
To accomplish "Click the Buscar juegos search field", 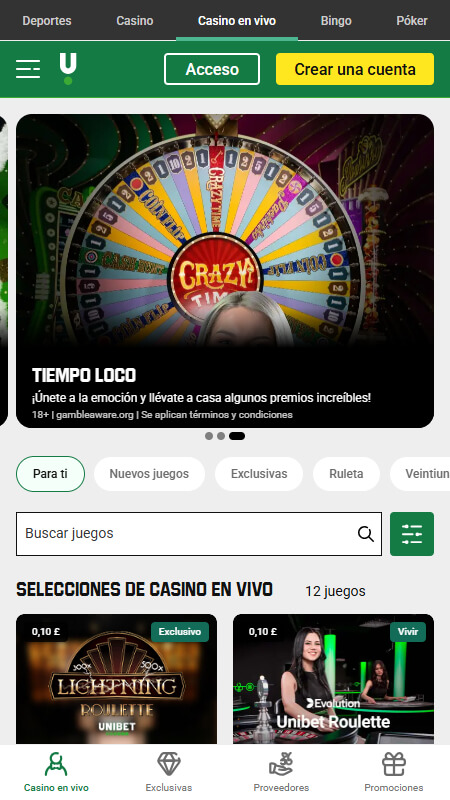I will click(199, 534).
